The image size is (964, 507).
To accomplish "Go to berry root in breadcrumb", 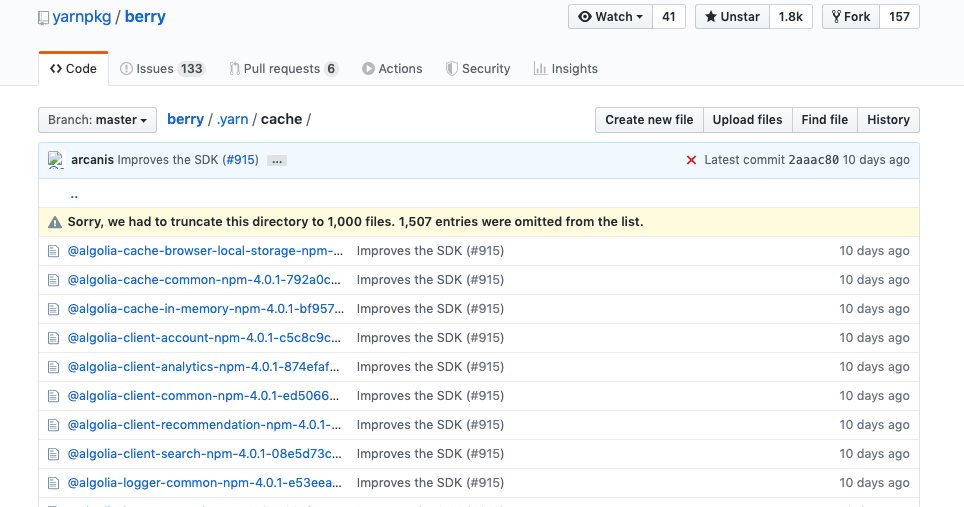I will (185, 119).
